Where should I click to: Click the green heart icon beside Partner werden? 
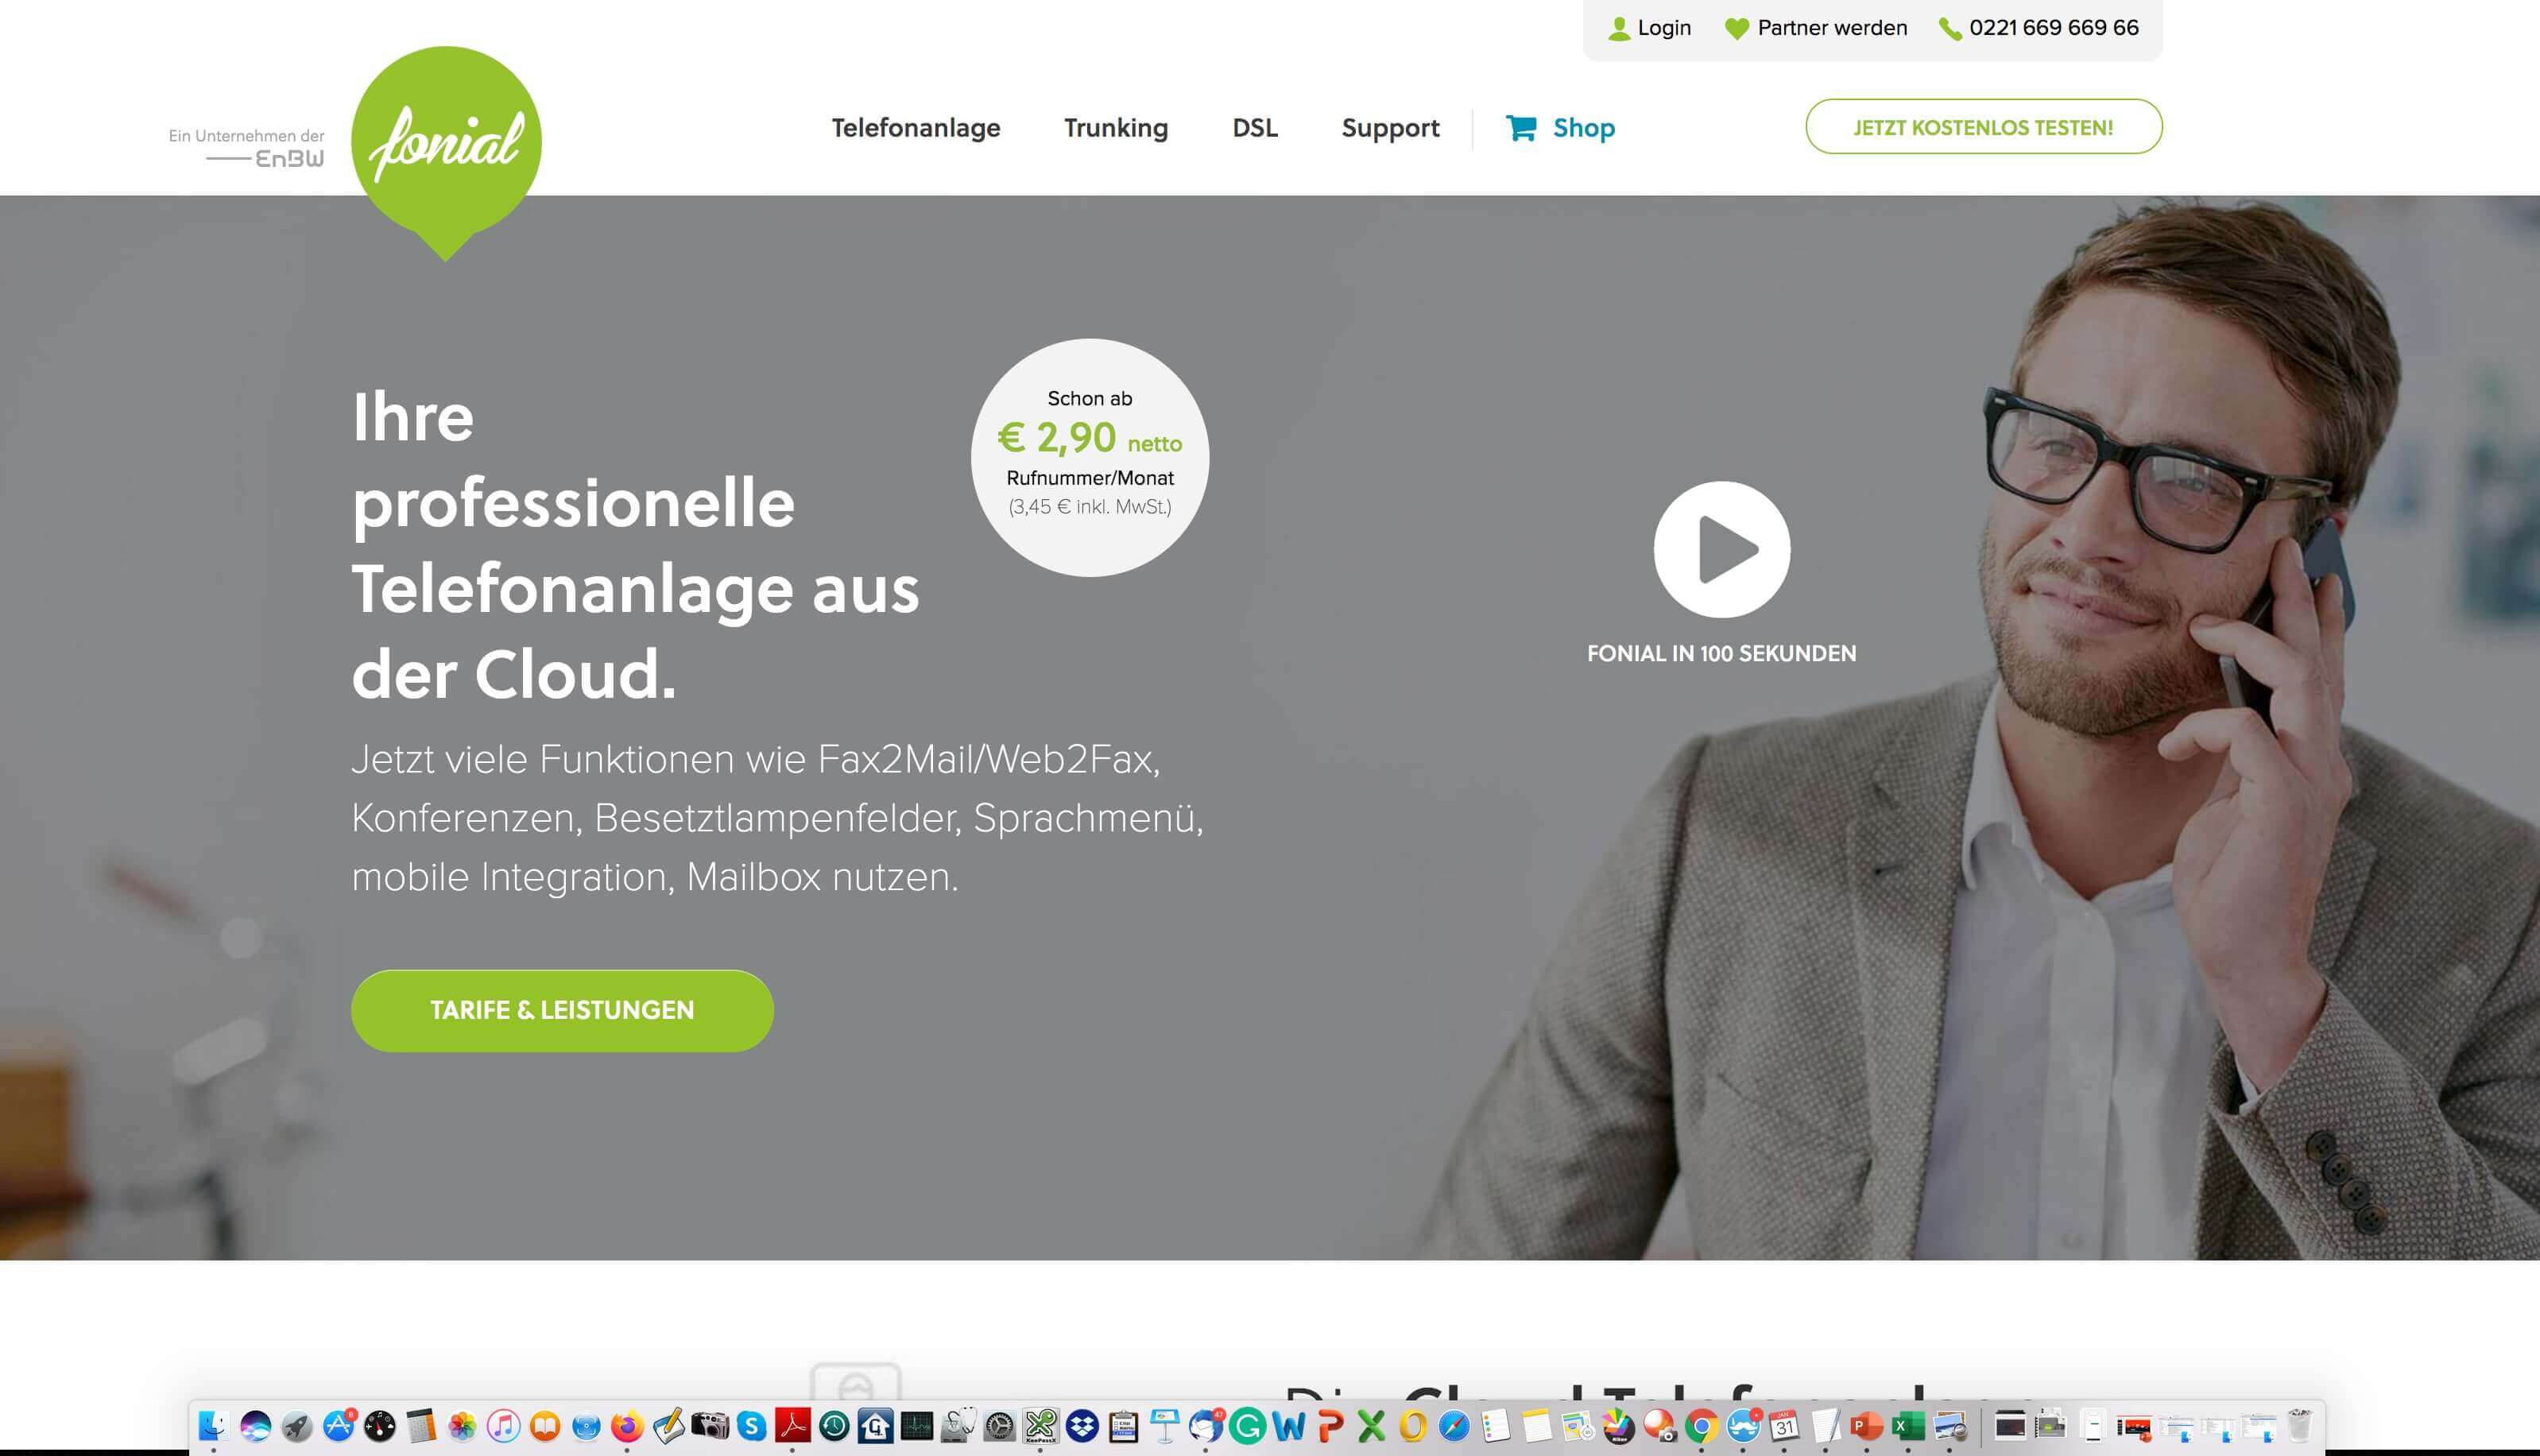click(1737, 29)
